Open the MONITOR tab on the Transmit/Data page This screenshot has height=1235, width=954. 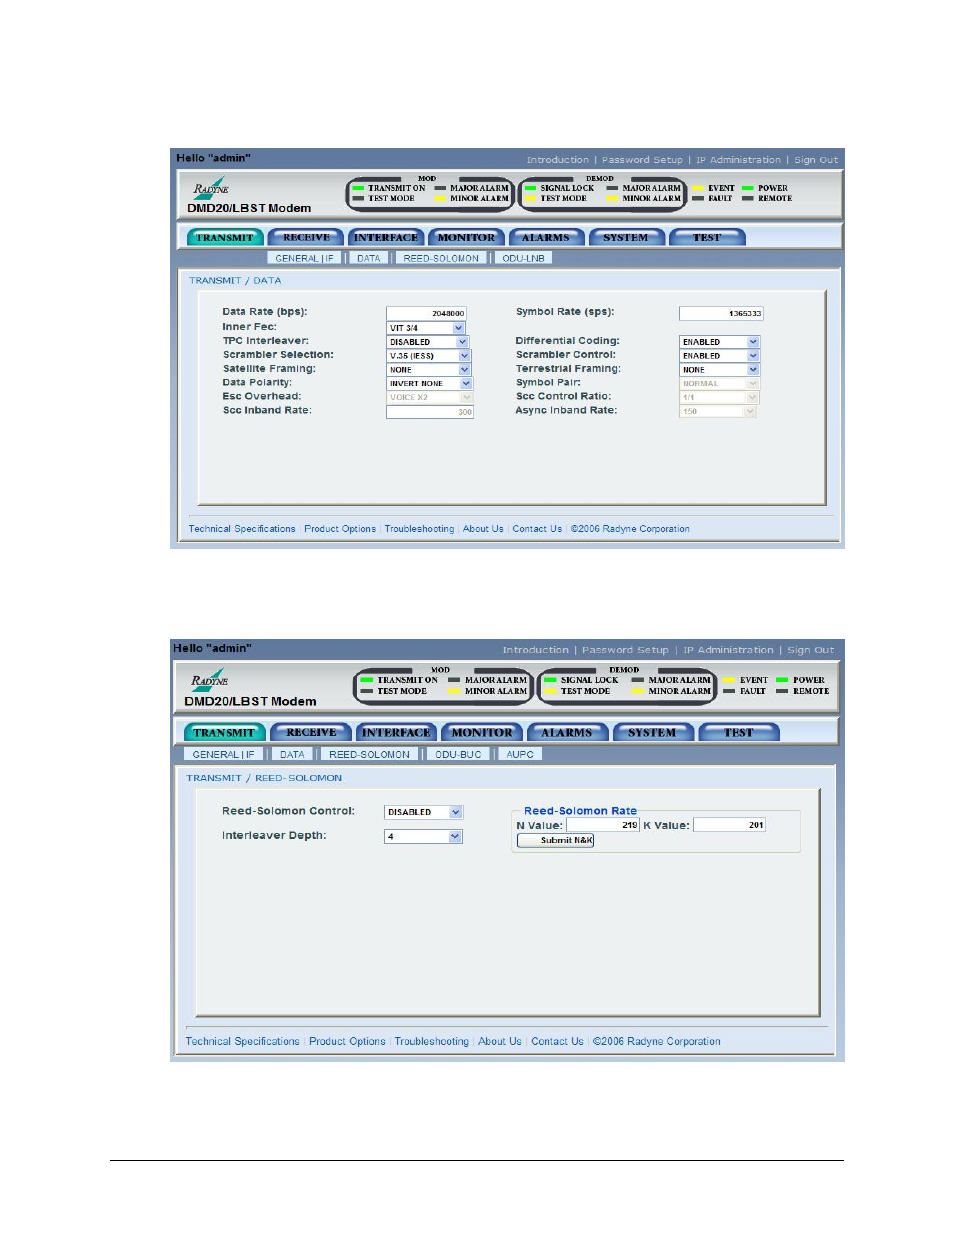466,238
